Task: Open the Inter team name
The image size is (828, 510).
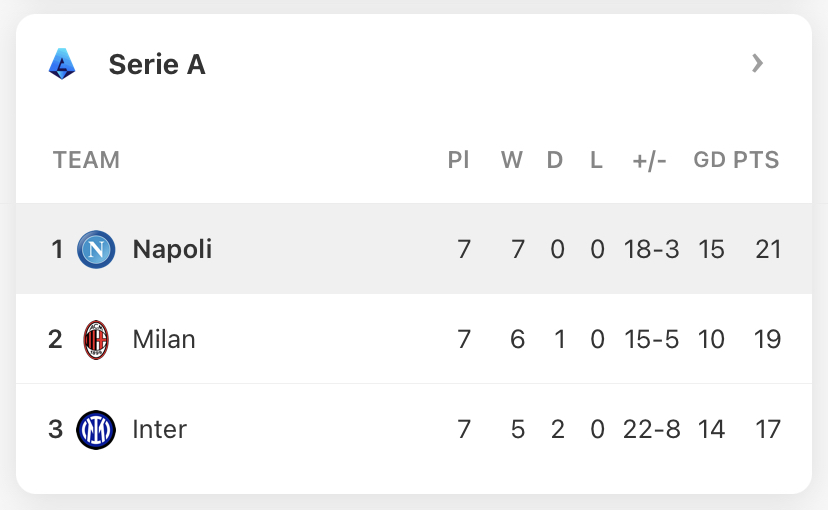Action: pyautogui.click(x=159, y=430)
